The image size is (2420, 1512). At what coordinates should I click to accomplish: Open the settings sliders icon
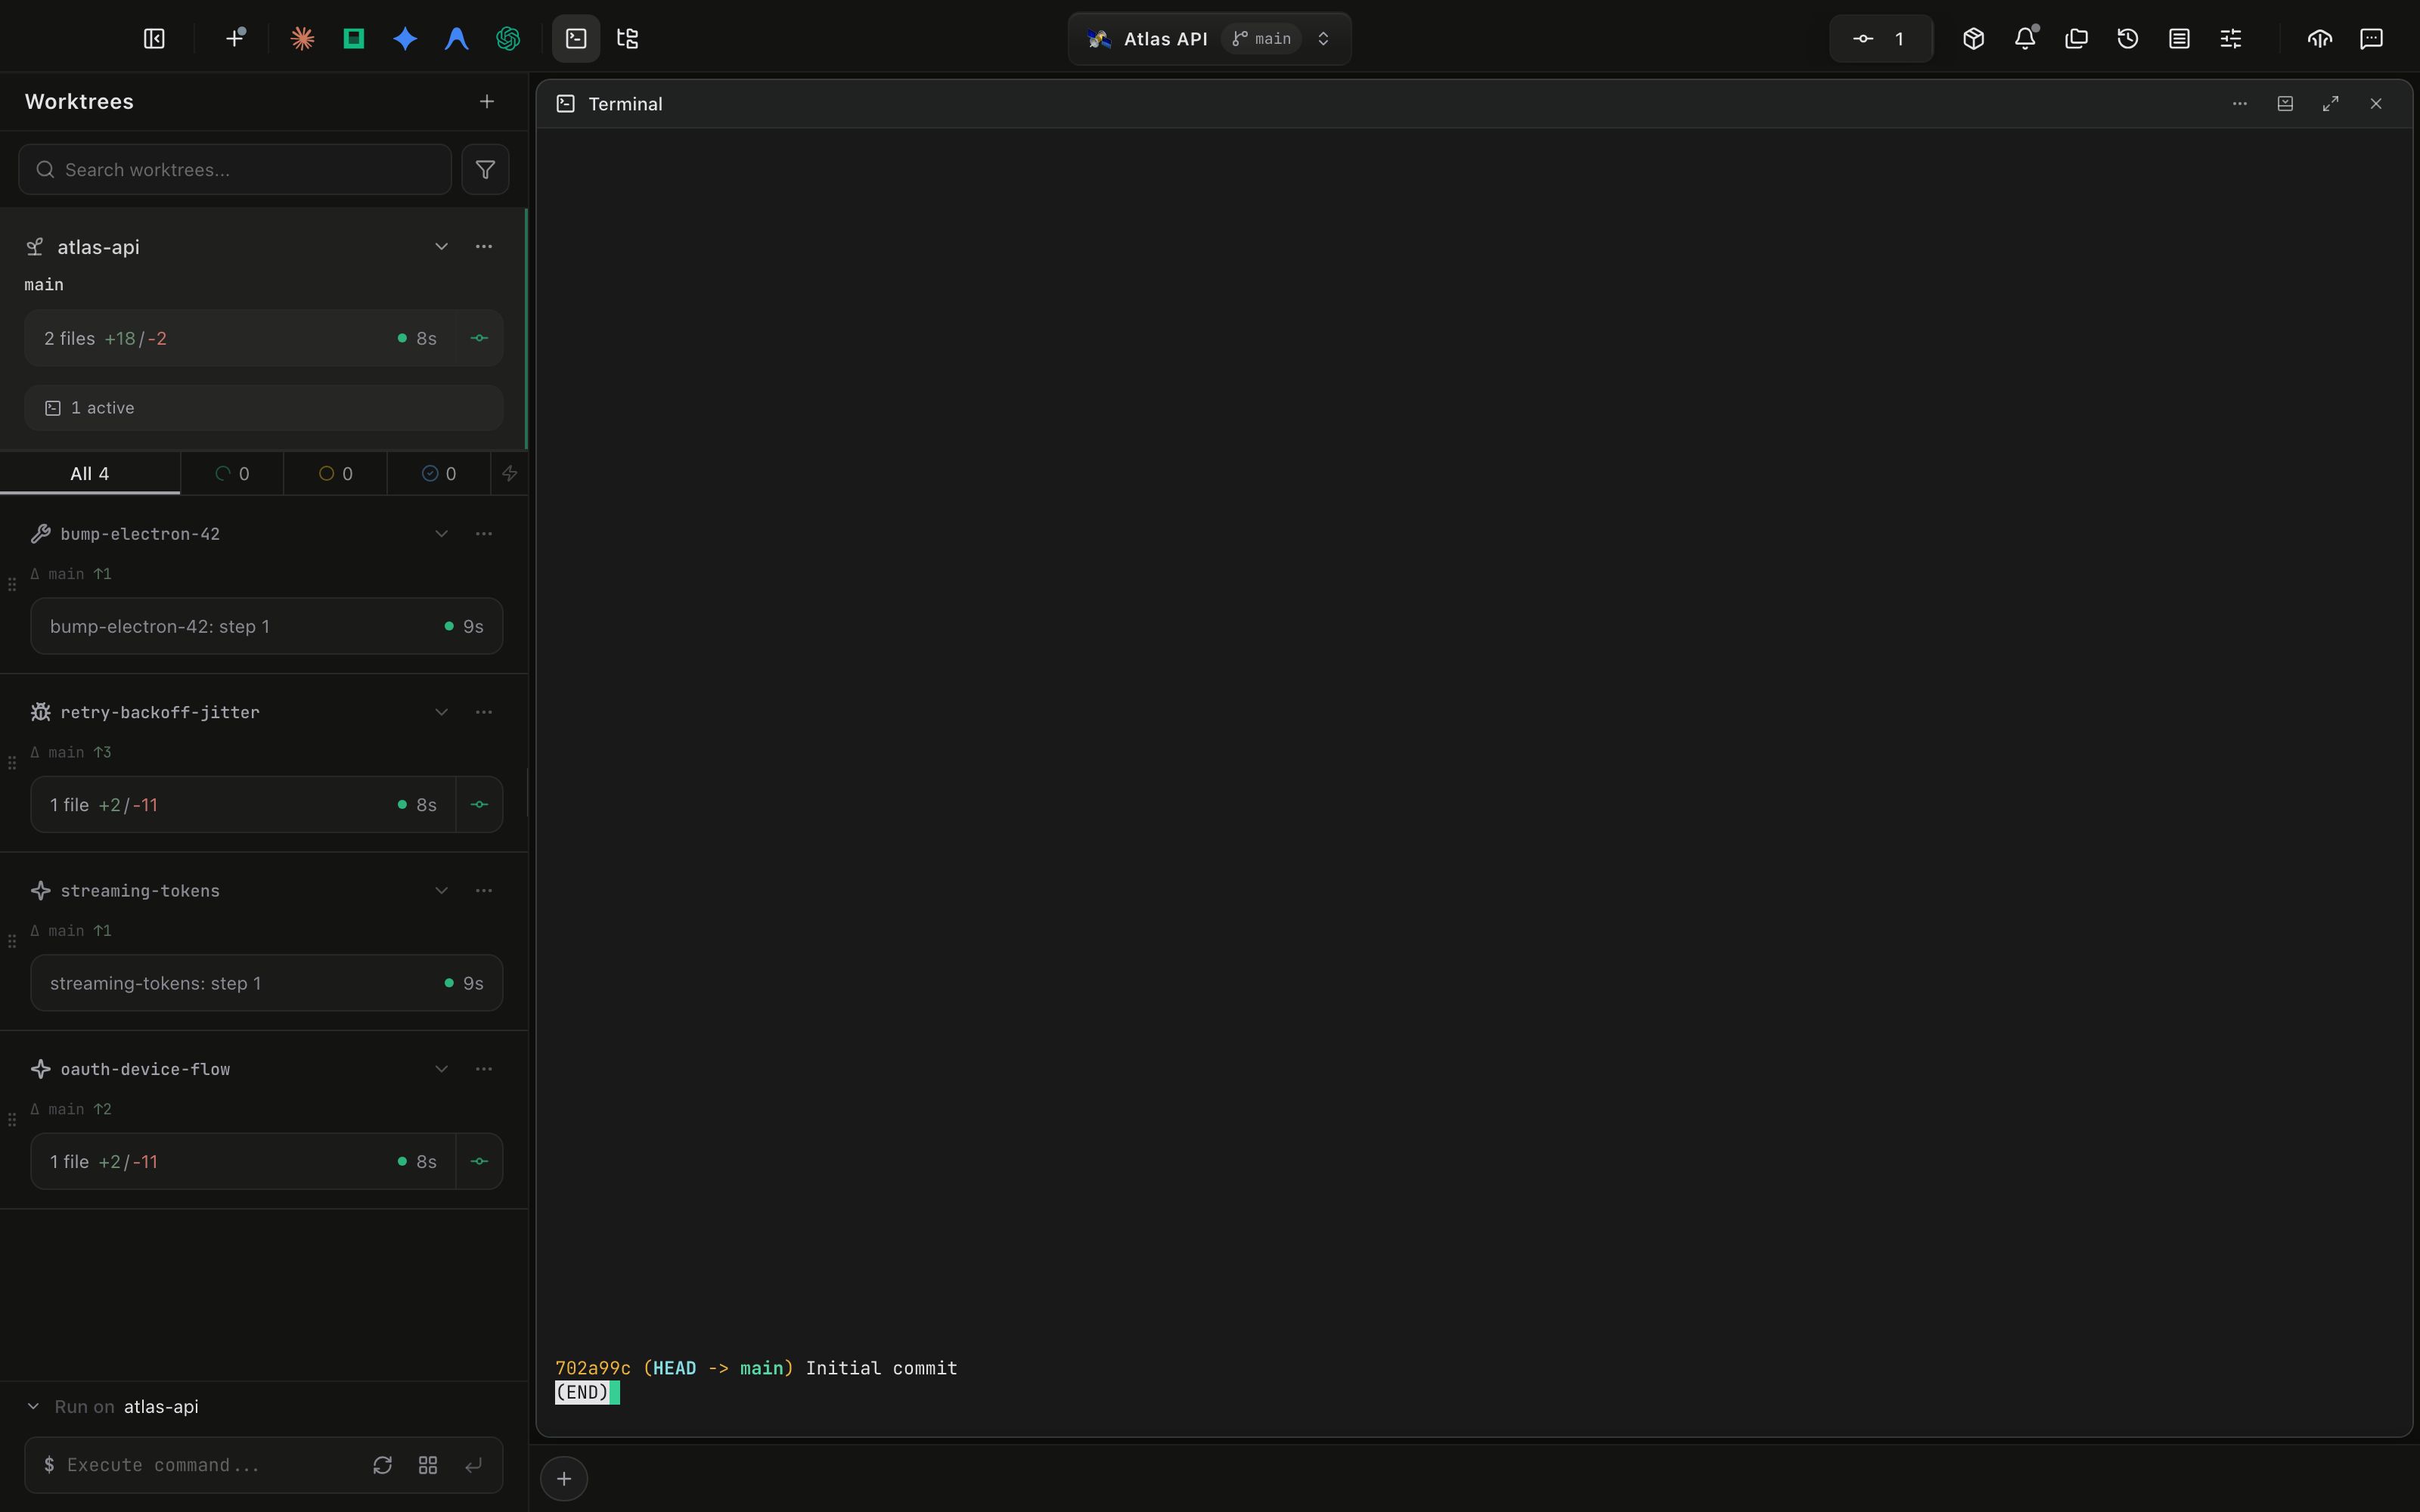pos(2231,39)
